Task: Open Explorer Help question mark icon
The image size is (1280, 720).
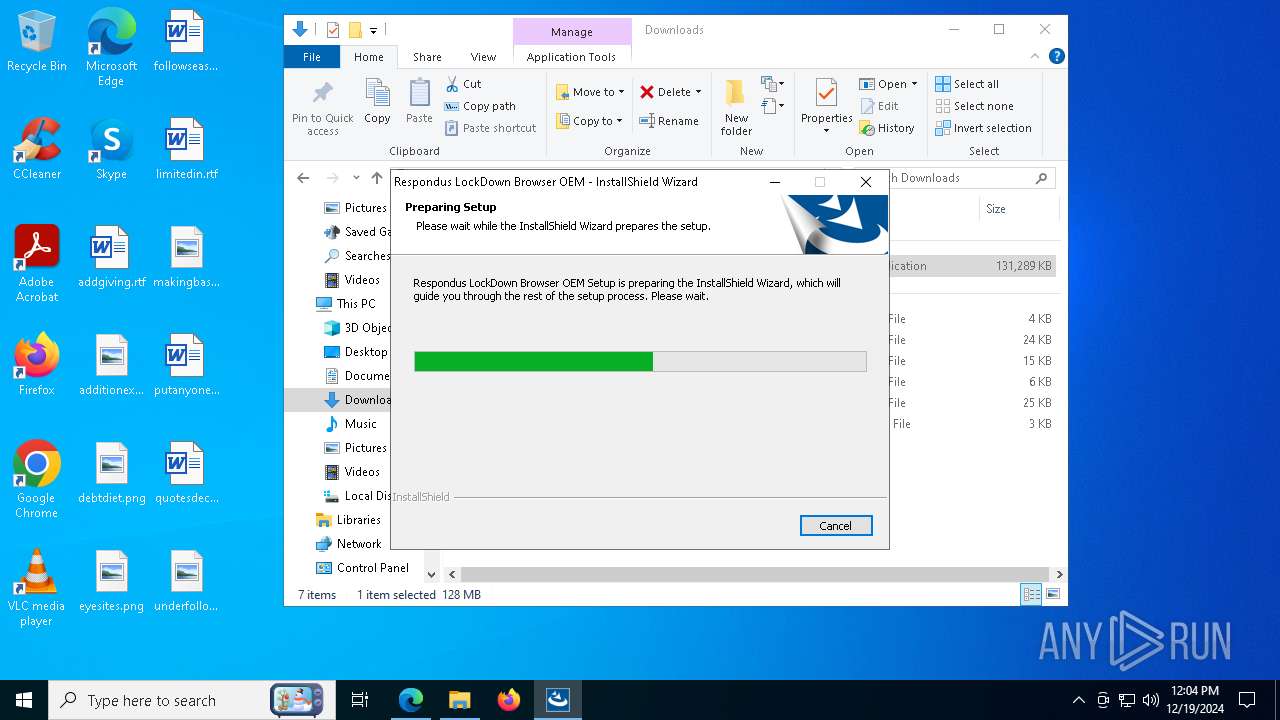Action: point(1056,57)
